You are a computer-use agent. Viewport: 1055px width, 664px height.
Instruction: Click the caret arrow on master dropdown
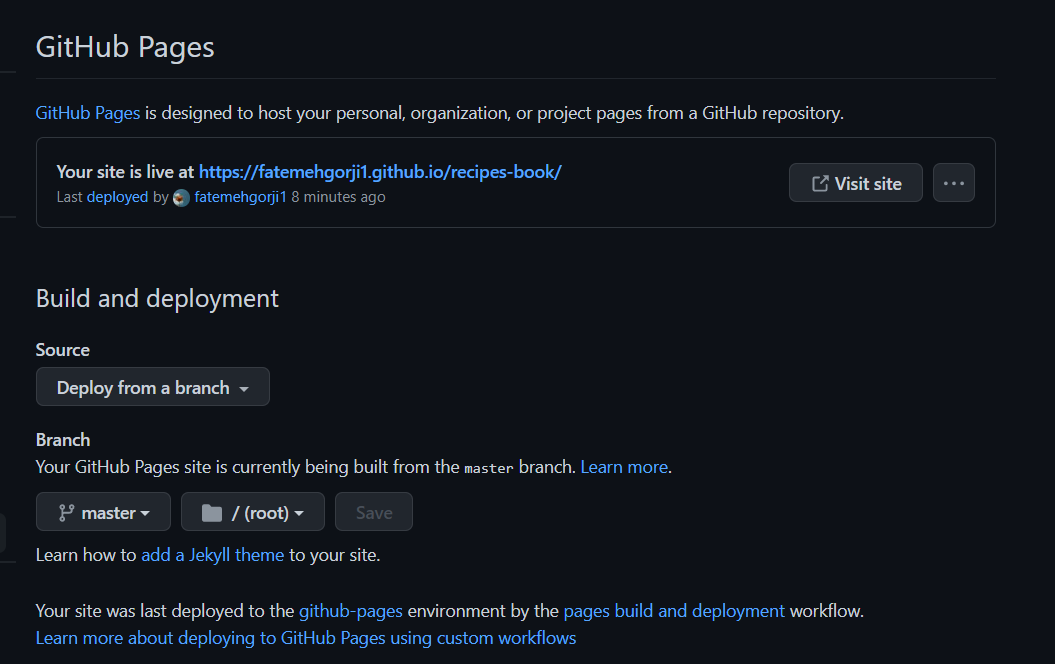(x=145, y=513)
